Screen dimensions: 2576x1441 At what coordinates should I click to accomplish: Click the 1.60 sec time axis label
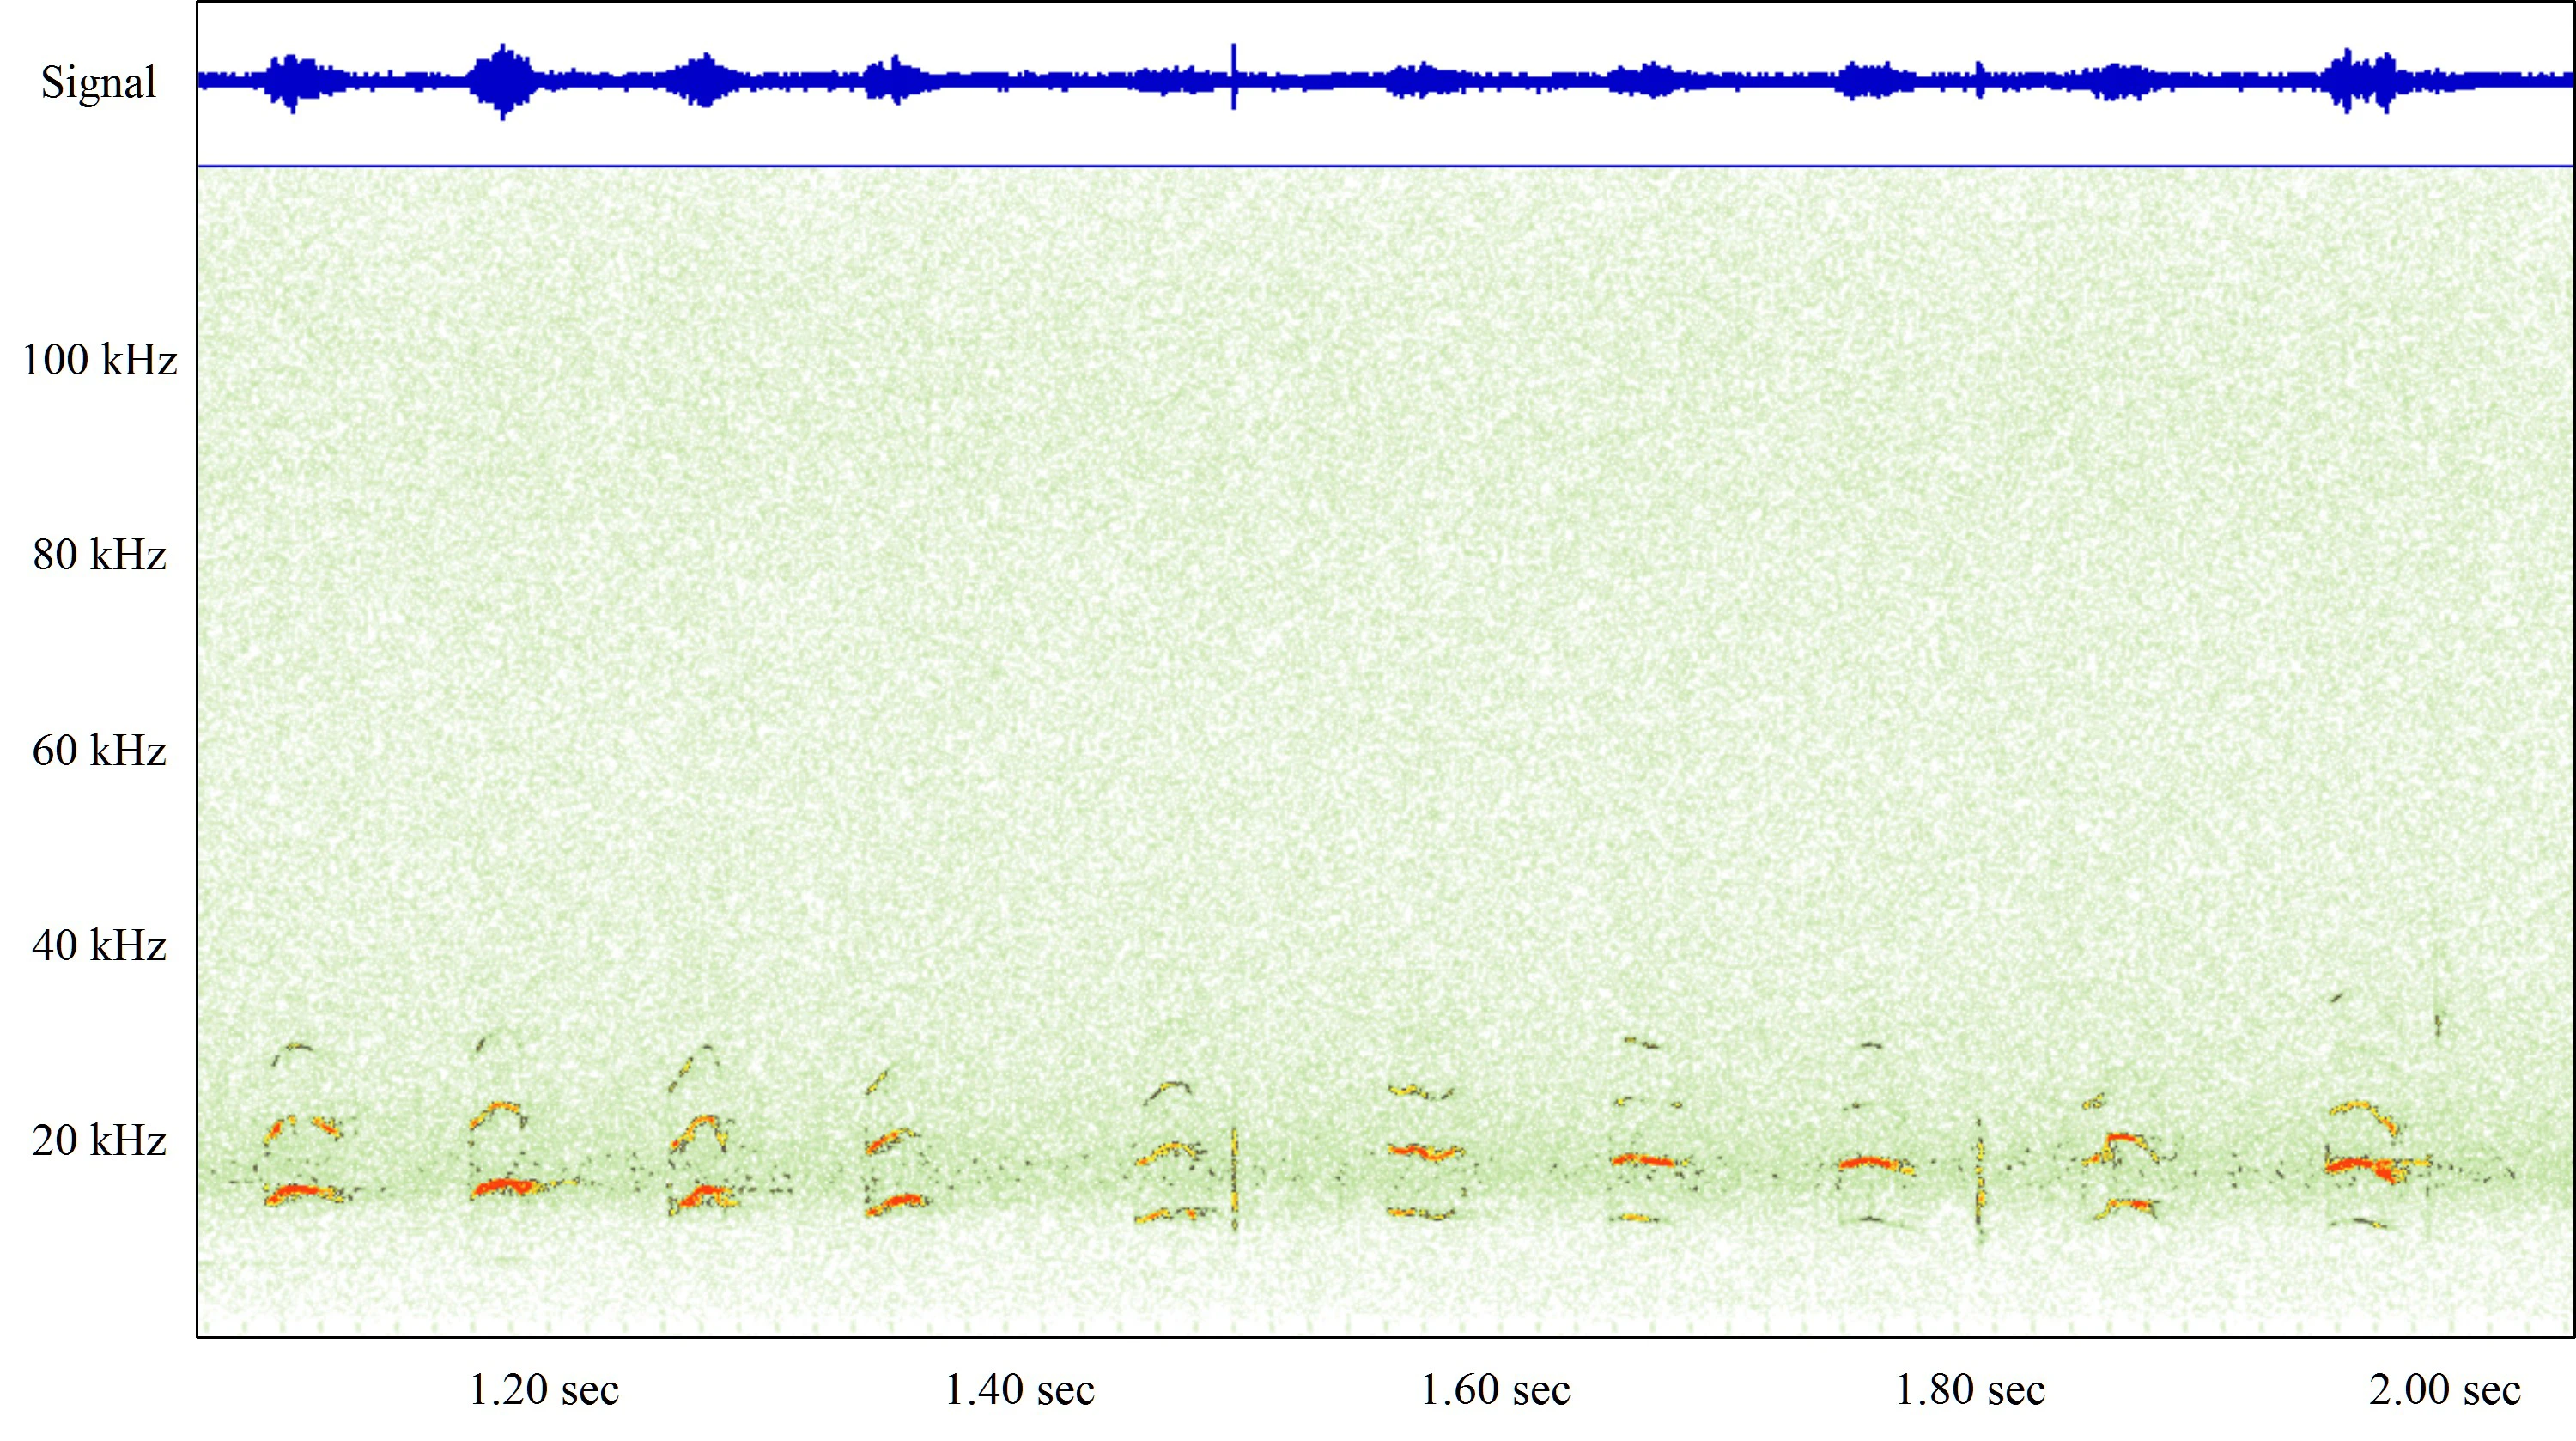click(x=1495, y=1390)
